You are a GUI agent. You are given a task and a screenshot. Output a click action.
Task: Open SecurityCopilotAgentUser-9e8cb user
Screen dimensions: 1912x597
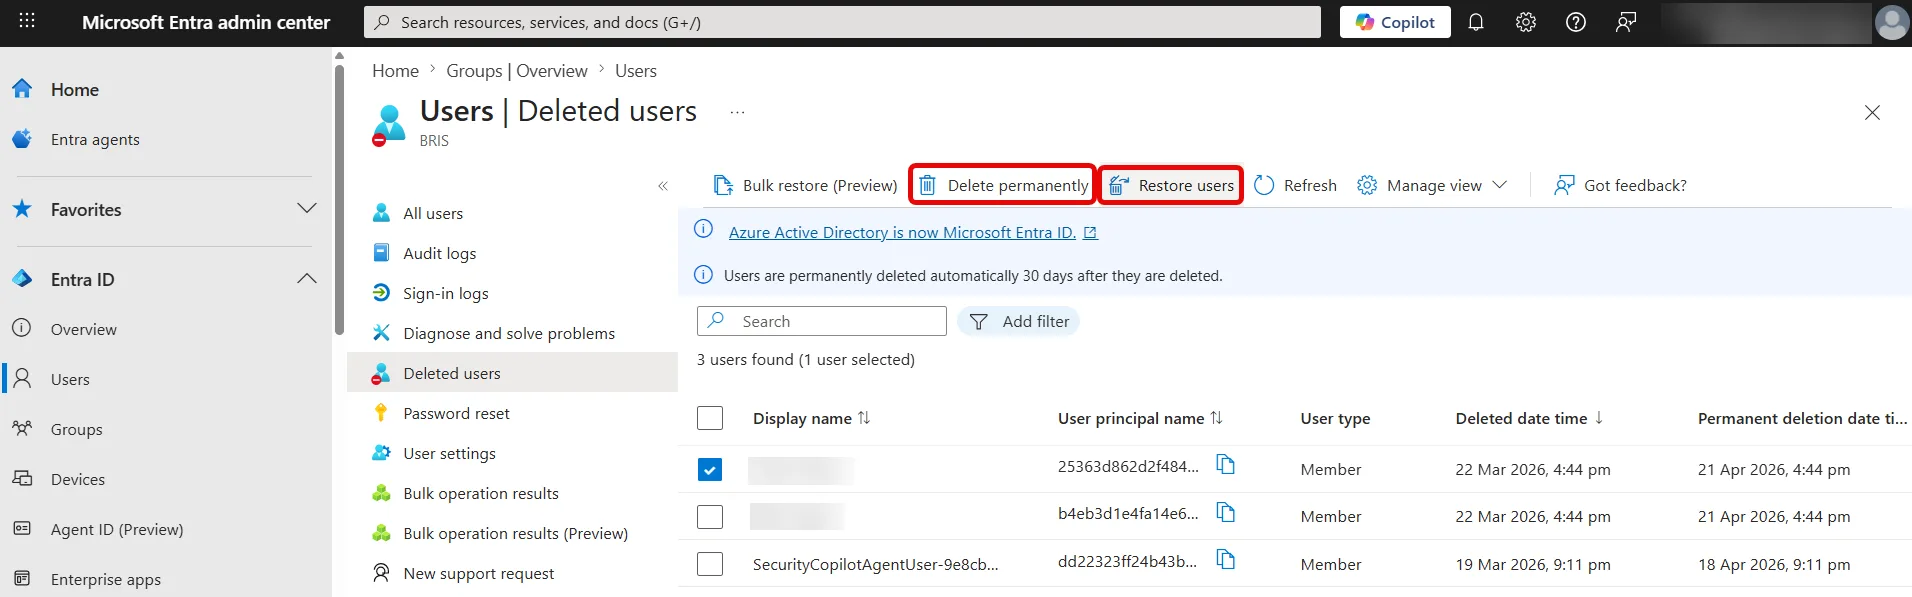pos(875,564)
